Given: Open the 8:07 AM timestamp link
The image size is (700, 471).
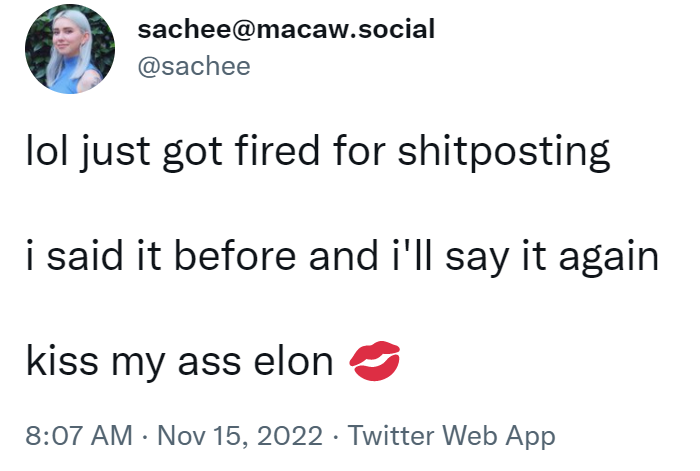Looking at the screenshot, I should coord(78,436).
